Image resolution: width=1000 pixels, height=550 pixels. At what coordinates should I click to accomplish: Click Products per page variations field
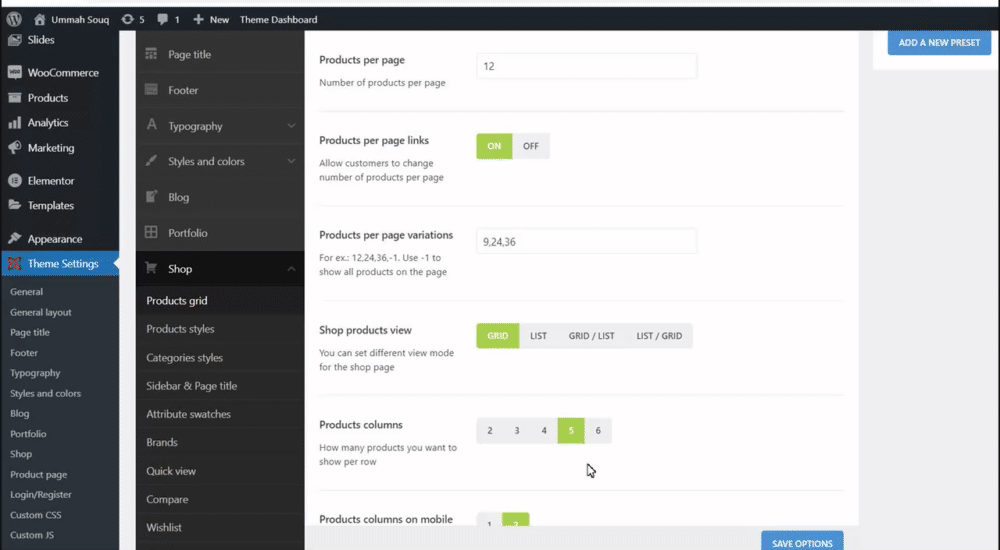586,241
